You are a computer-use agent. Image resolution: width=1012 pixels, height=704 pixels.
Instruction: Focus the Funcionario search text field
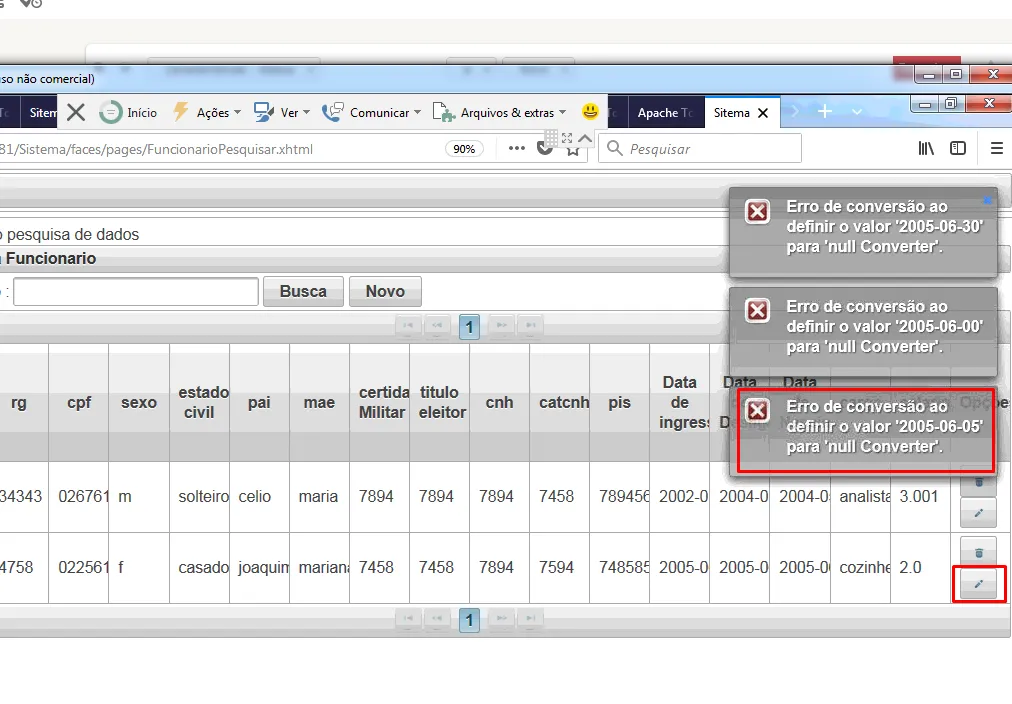pyautogui.click(x=136, y=292)
